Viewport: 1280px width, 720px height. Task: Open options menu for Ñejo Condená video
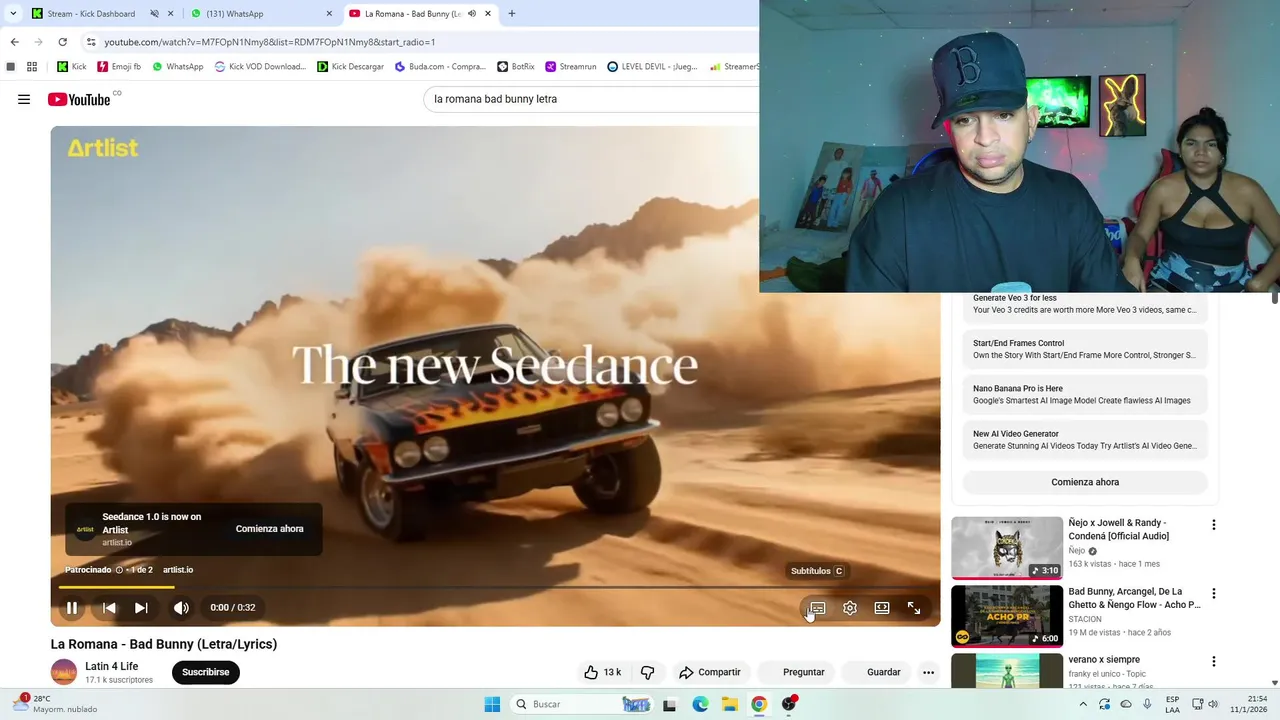pos(1214,525)
